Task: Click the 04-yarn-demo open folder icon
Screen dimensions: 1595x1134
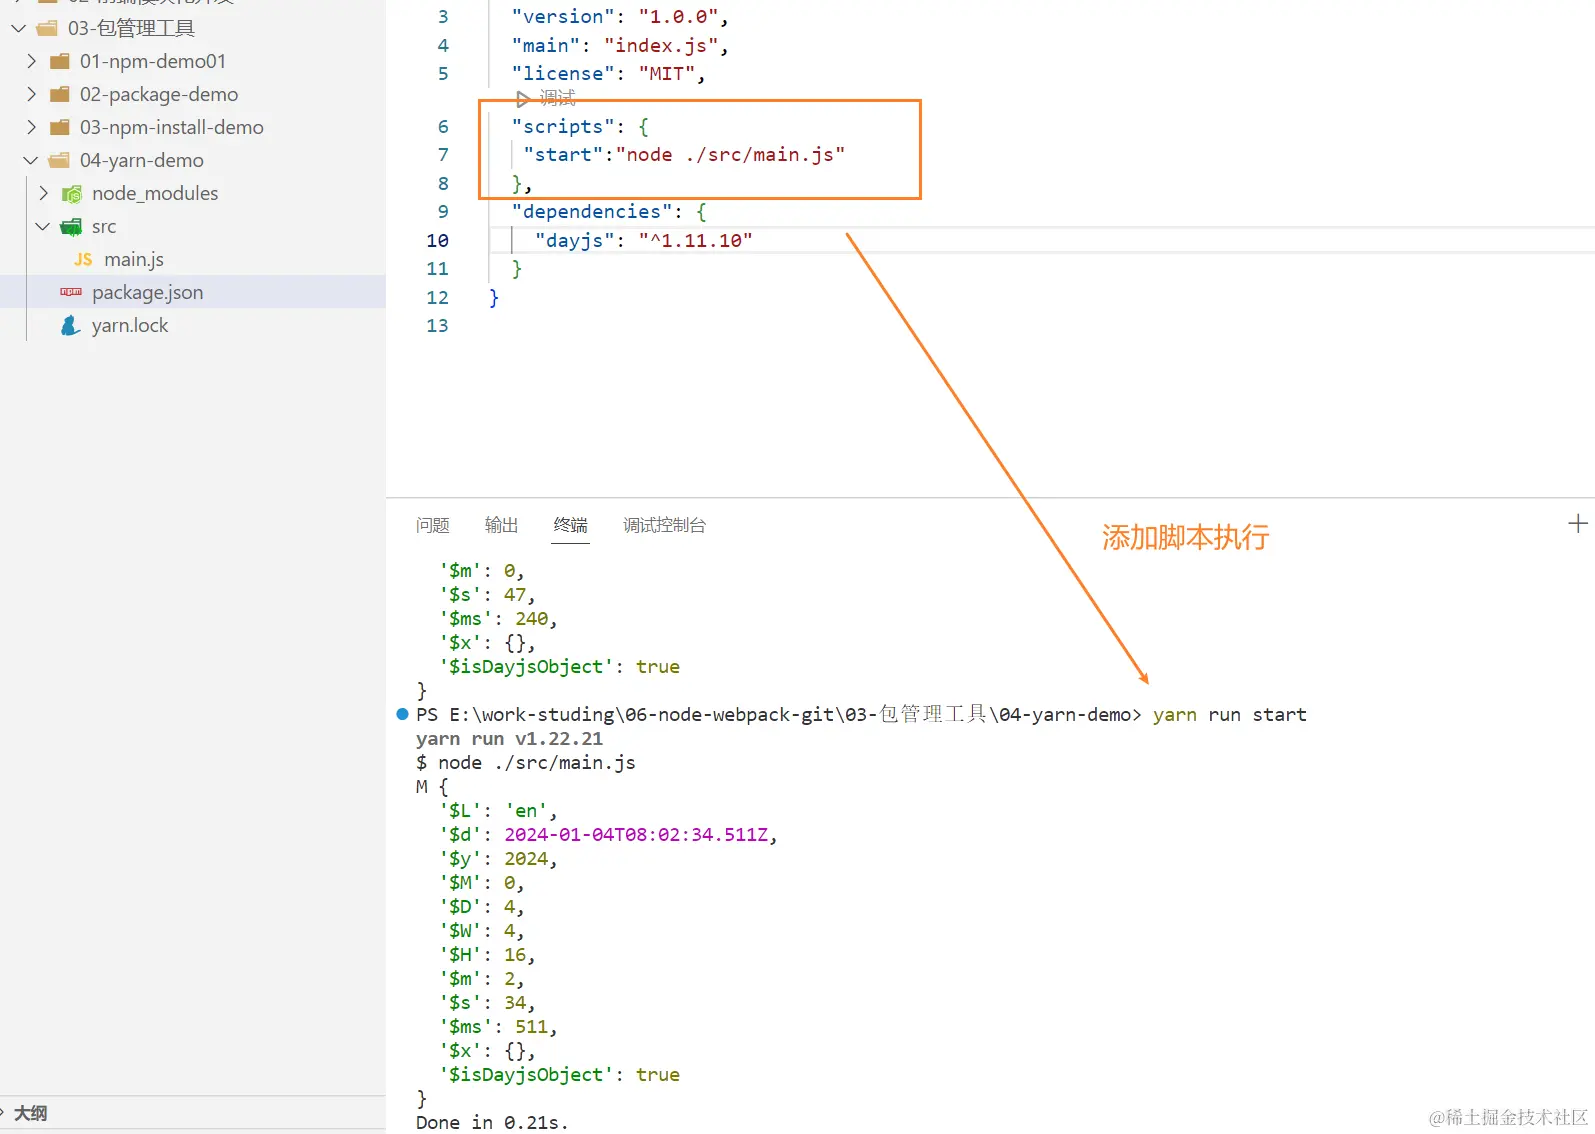Action: pos(60,160)
